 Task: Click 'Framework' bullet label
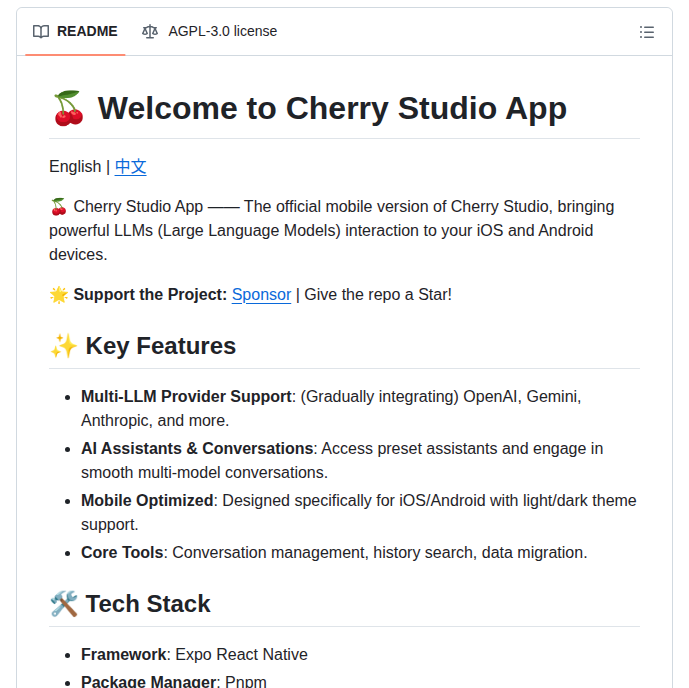(x=123, y=654)
